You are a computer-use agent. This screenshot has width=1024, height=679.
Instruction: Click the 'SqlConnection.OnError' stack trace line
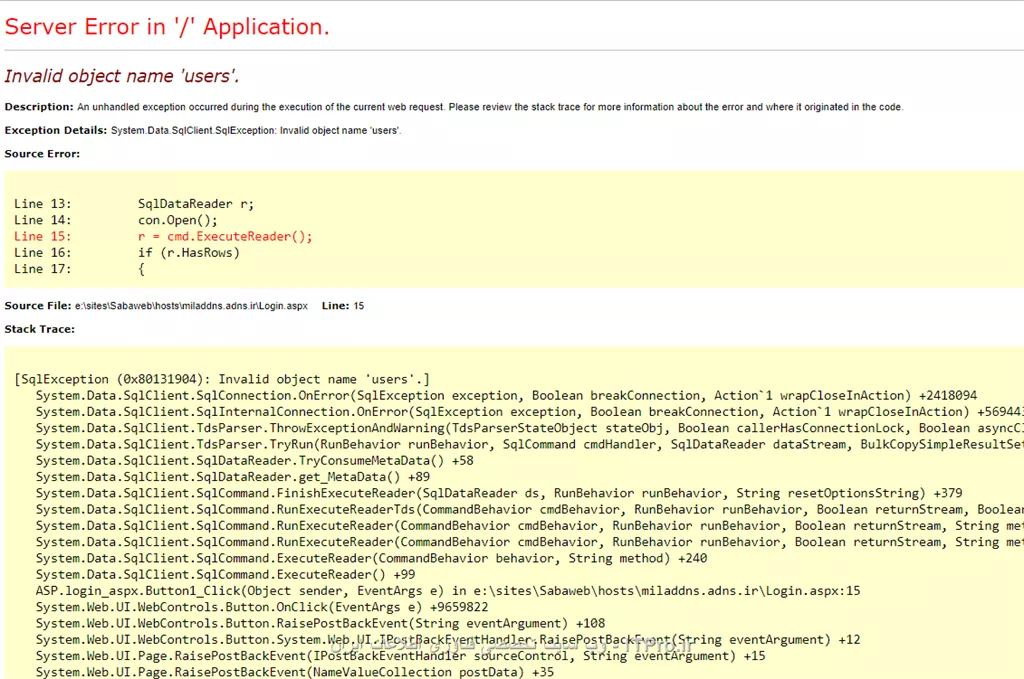point(506,396)
